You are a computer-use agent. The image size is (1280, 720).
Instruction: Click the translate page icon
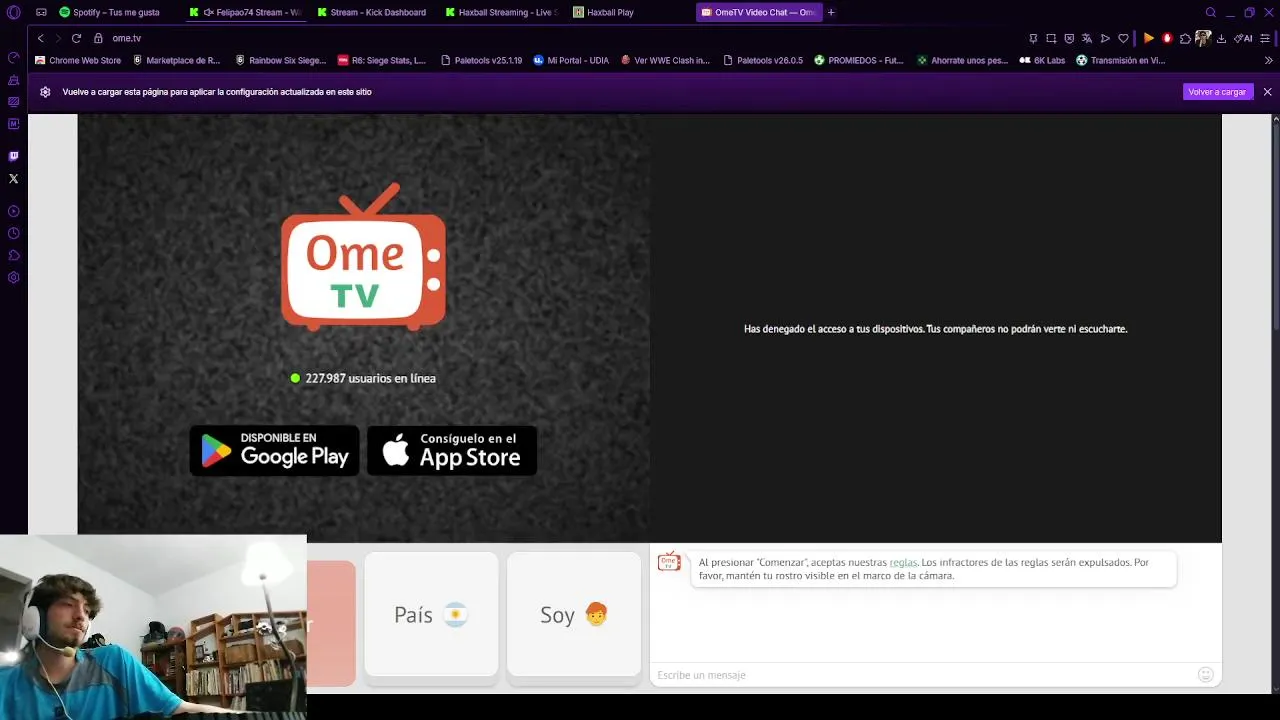[x=1087, y=38]
